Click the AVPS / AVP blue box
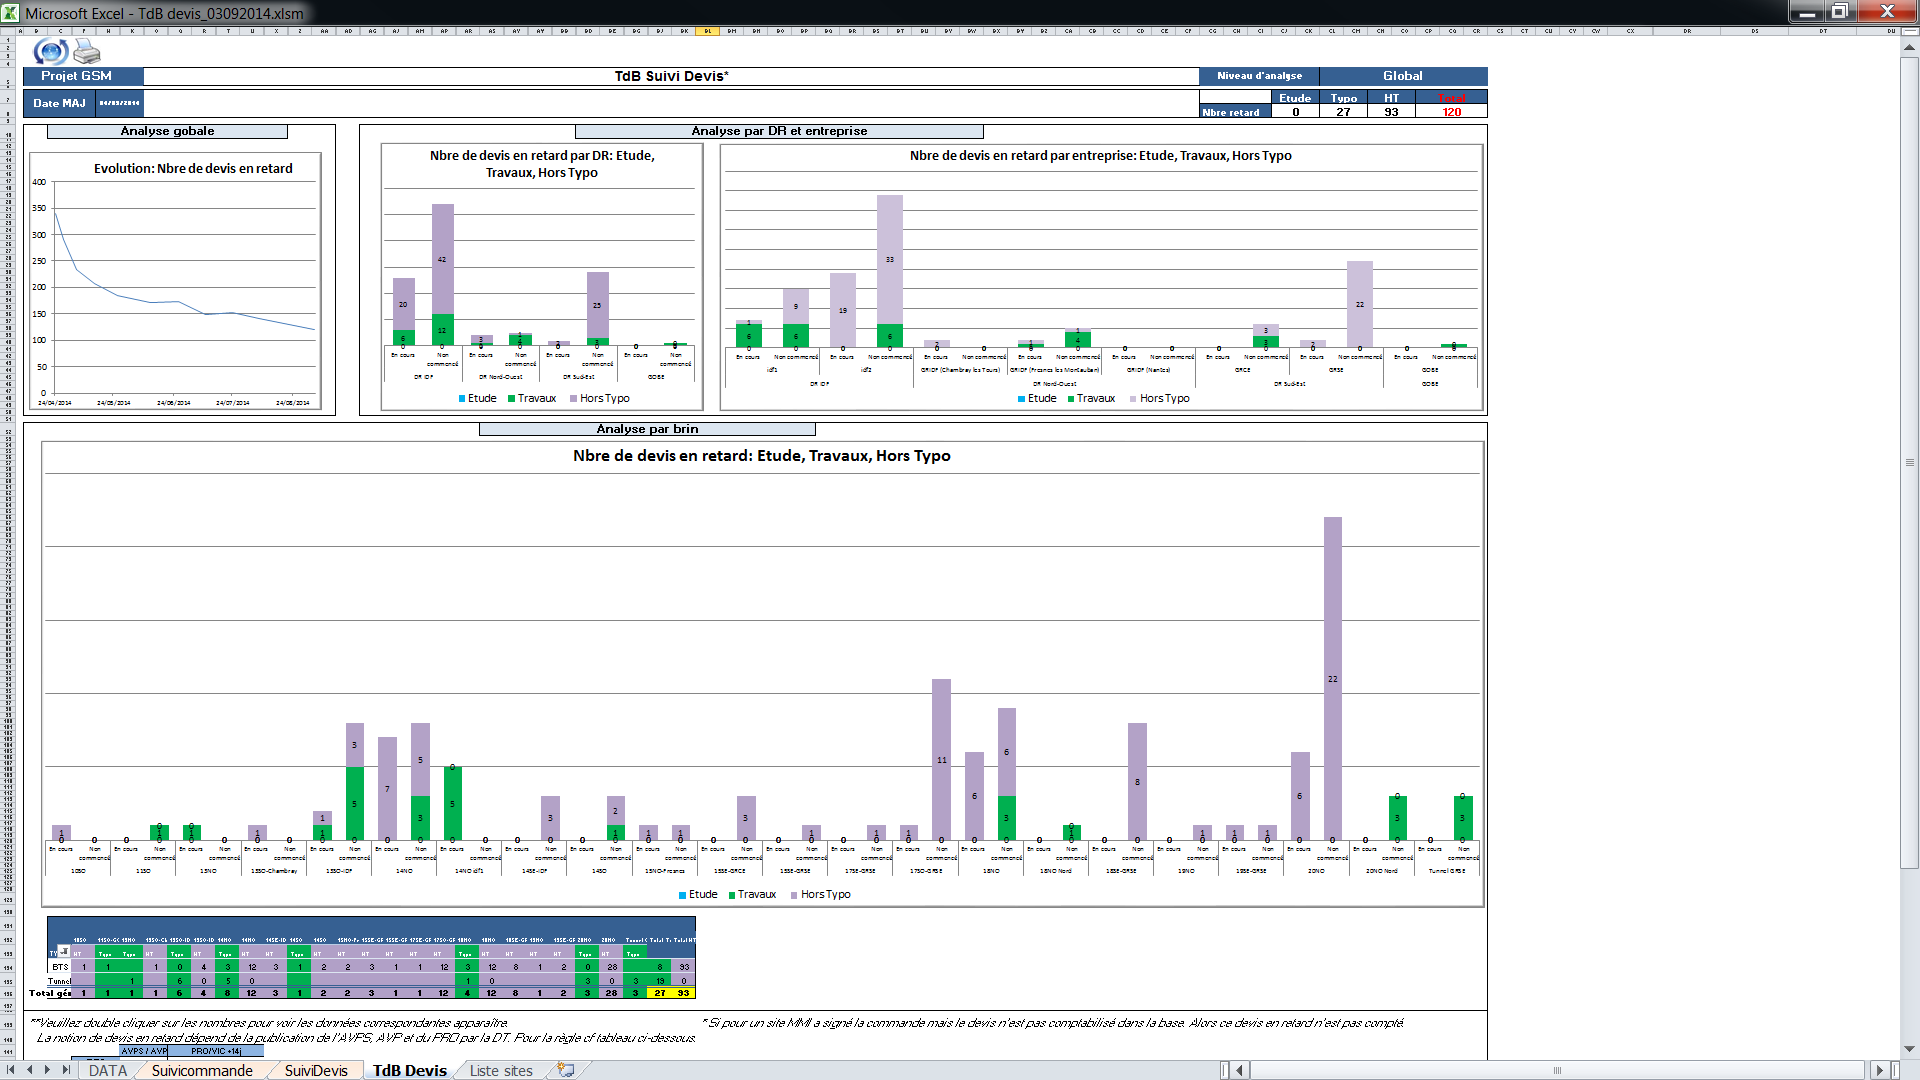 (144, 1051)
